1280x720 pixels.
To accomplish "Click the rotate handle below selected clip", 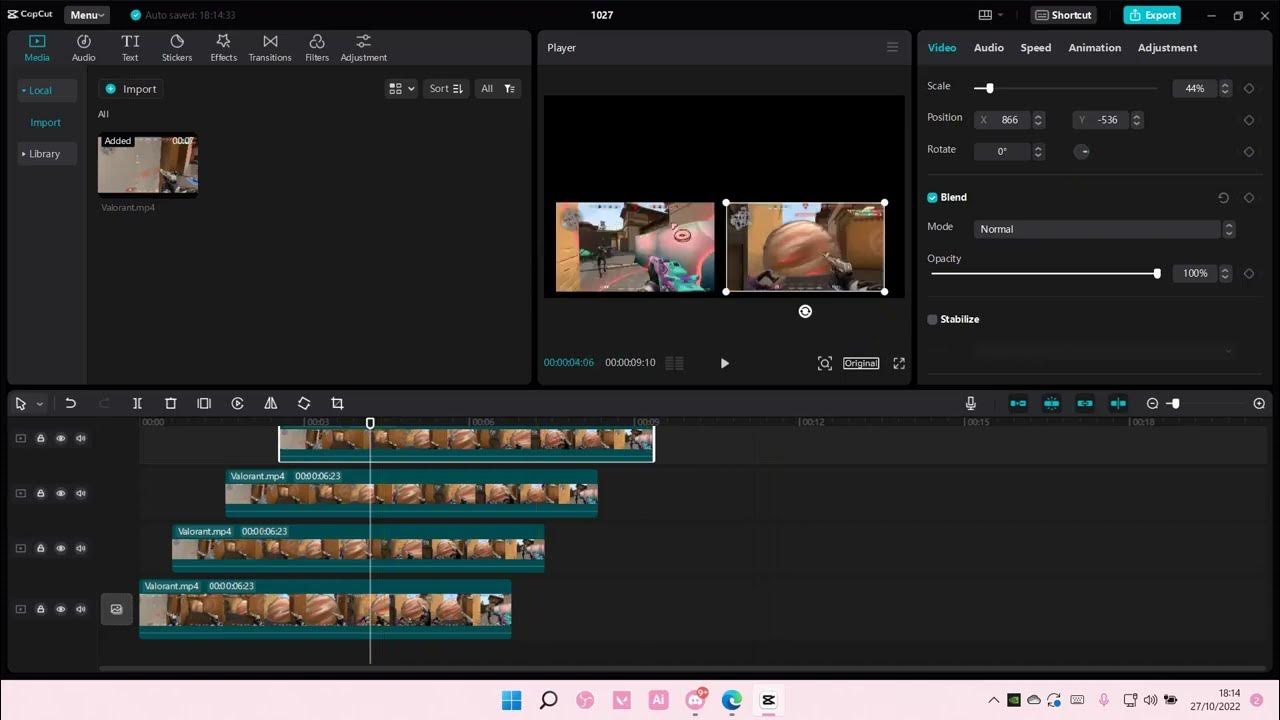I will click(805, 311).
